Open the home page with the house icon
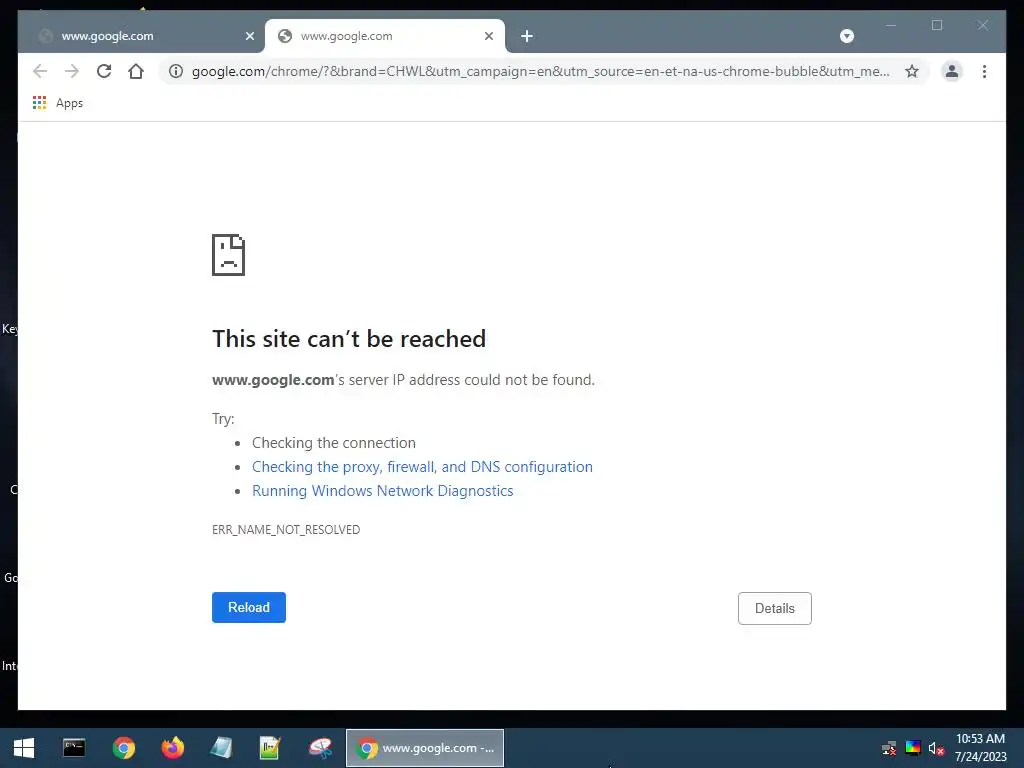This screenshot has width=1024, height=768. point(136,71)
